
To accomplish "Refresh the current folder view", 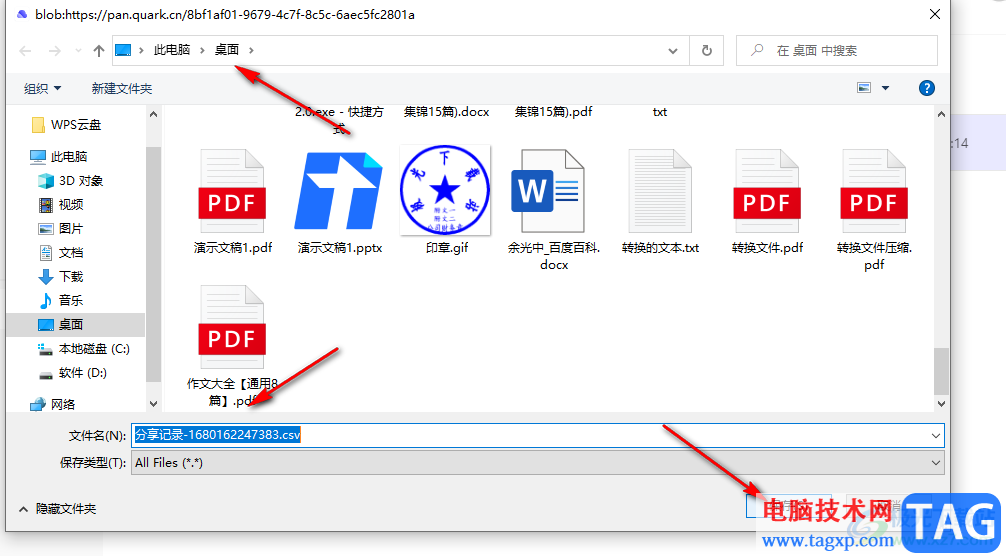I will 706,51.
